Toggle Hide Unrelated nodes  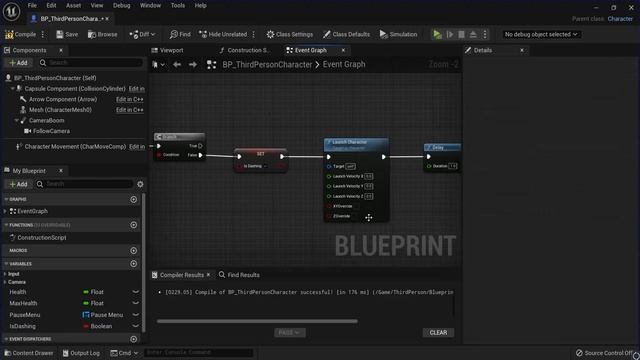pyautogui.click(x=223, y=35)
